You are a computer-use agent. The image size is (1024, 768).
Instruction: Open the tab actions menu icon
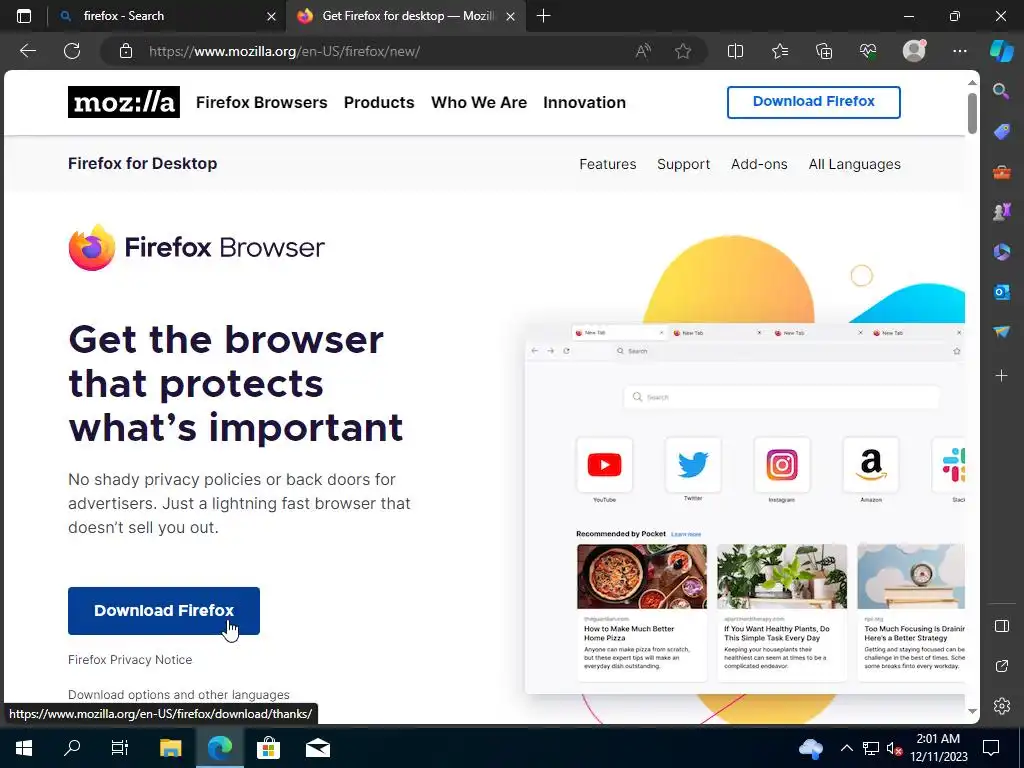coord(24,16)
